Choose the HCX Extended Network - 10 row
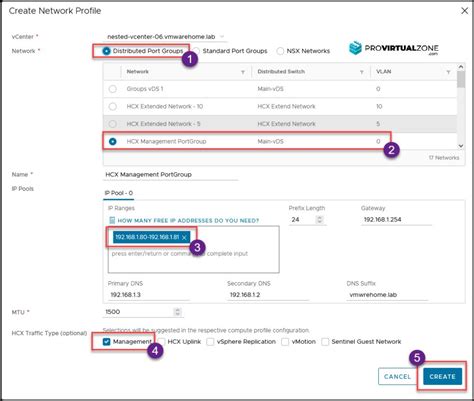This screenshot has width=474, height=401. 280,106
